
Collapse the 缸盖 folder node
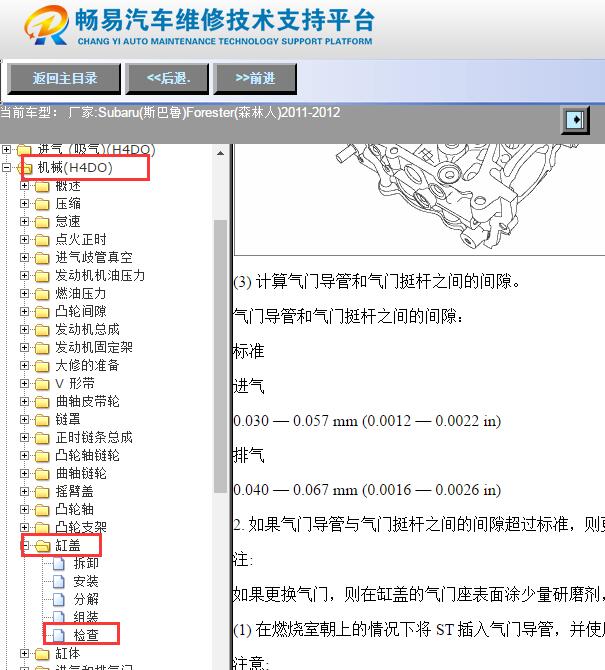pos(24,546)
